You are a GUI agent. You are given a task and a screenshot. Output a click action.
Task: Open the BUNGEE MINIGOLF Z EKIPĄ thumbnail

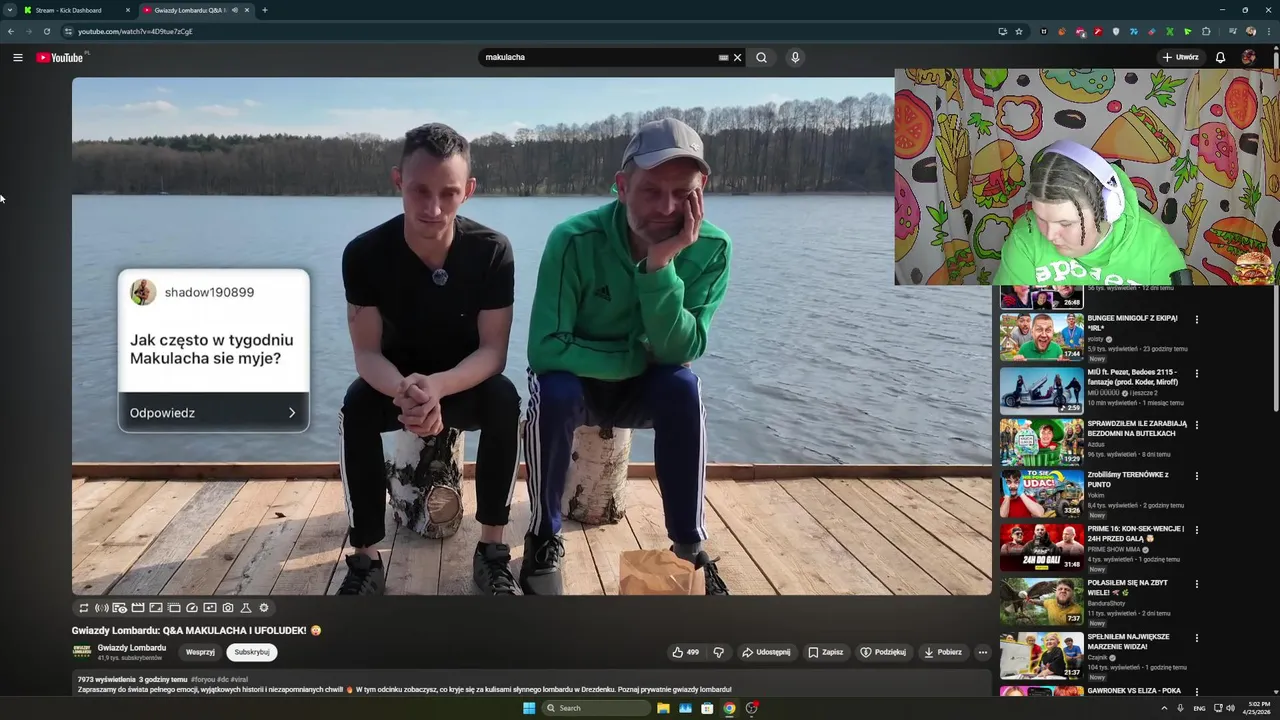(1041, 337)
